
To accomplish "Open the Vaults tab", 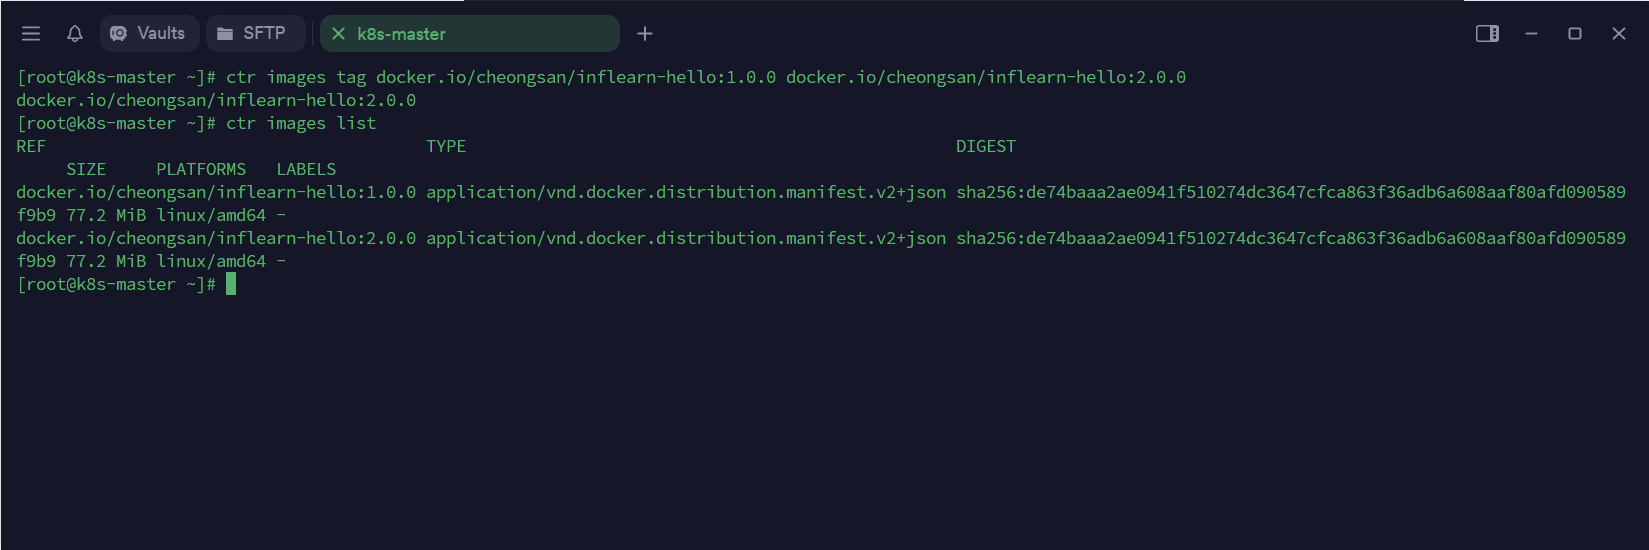I will tap(149, 34).
